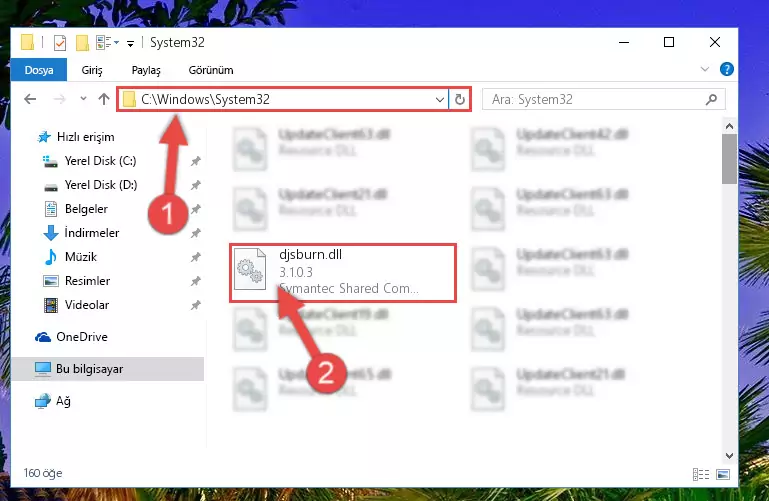Open the Belgeler folder
Screen dimensions: 769x501
[86, 209]
